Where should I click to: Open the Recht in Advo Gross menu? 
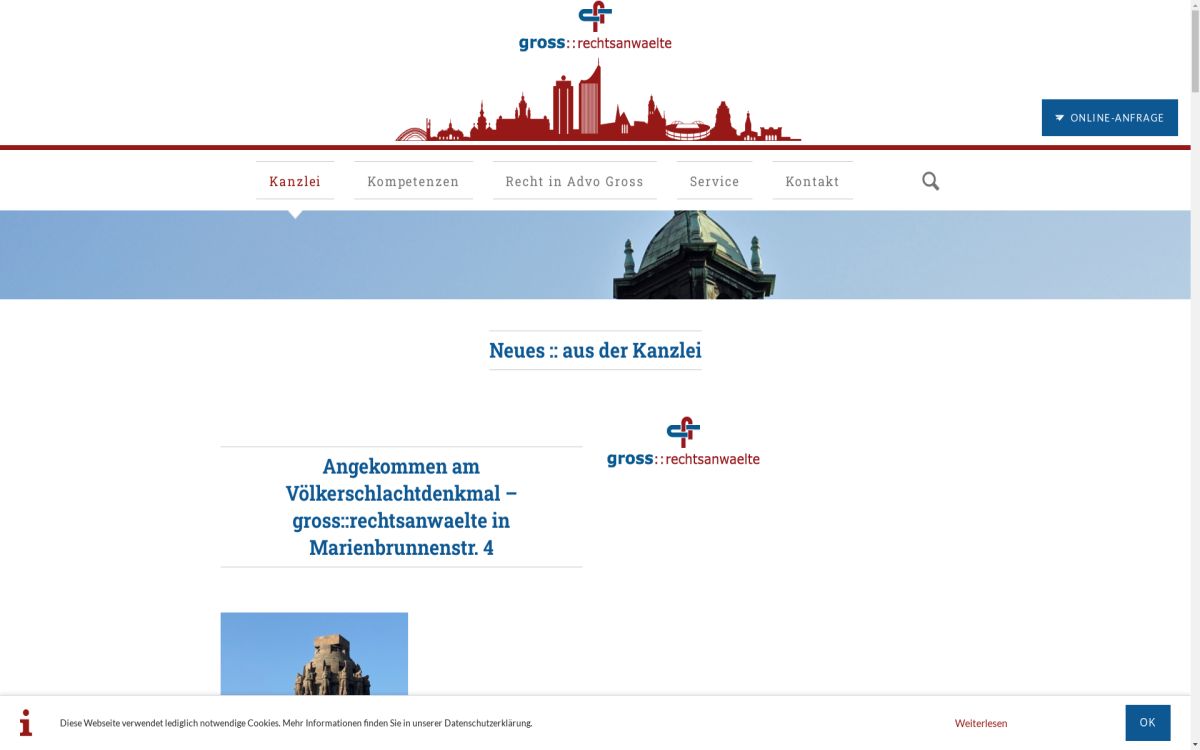coord(575,180)
